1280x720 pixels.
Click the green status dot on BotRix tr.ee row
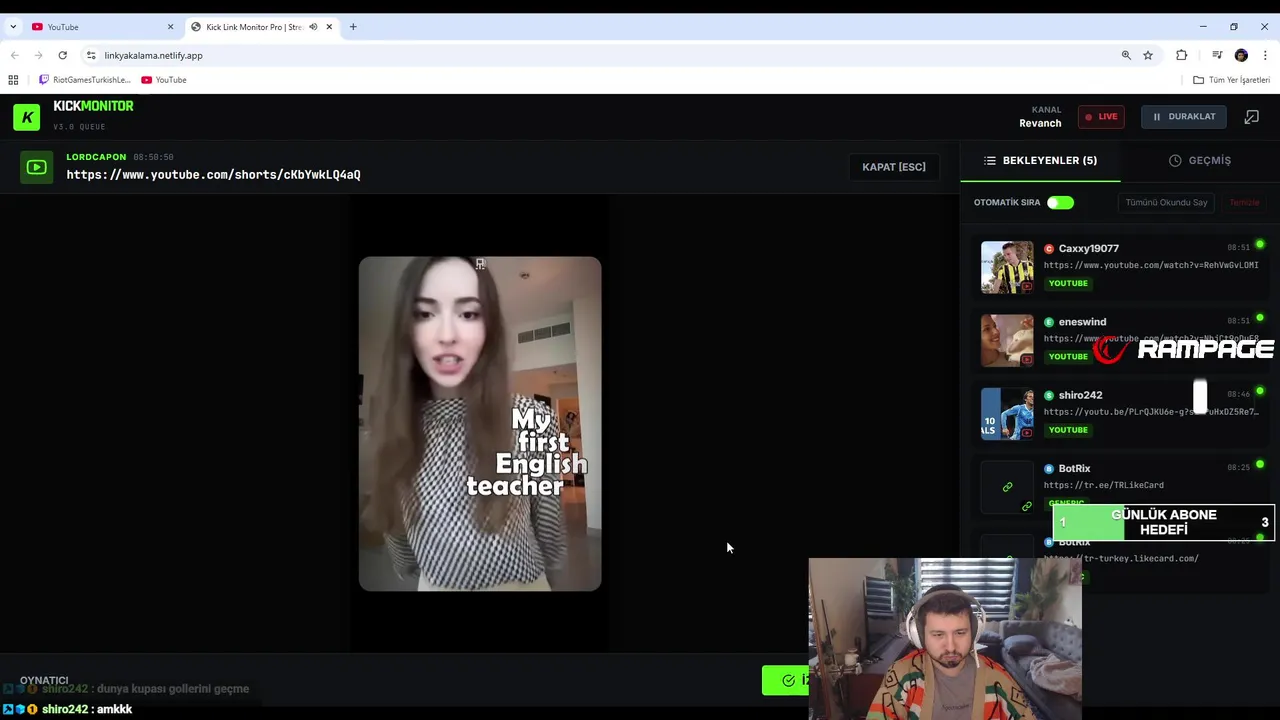click(1260, 464)
